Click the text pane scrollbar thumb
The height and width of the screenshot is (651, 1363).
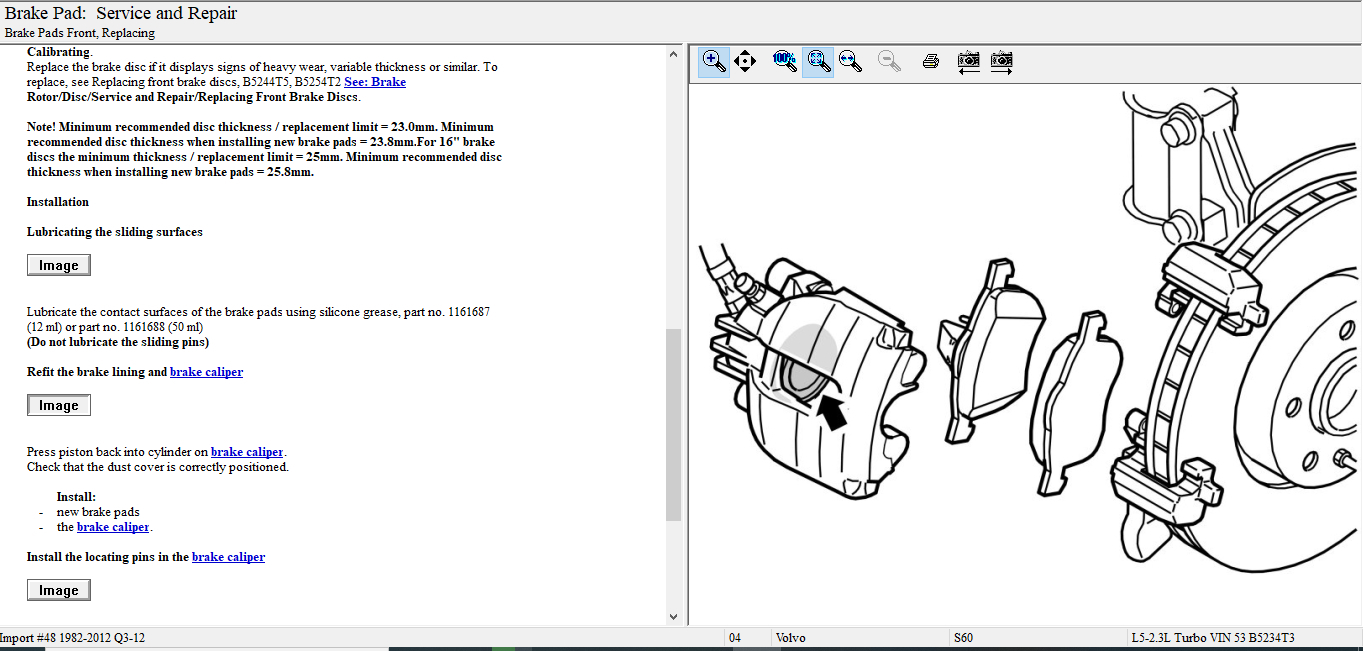(673, 425)
